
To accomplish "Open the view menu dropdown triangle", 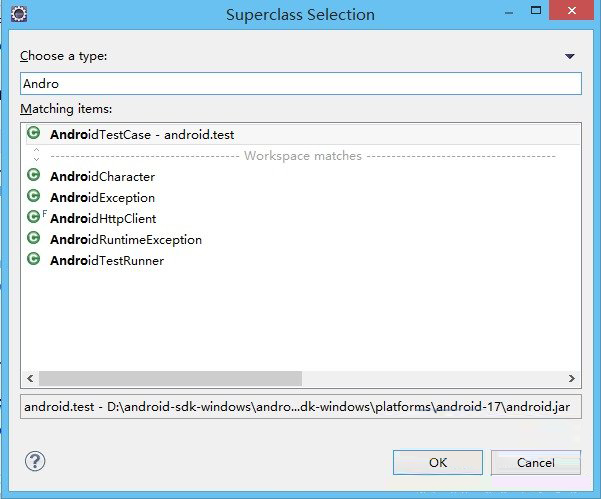I will click(x=570, y=57).
